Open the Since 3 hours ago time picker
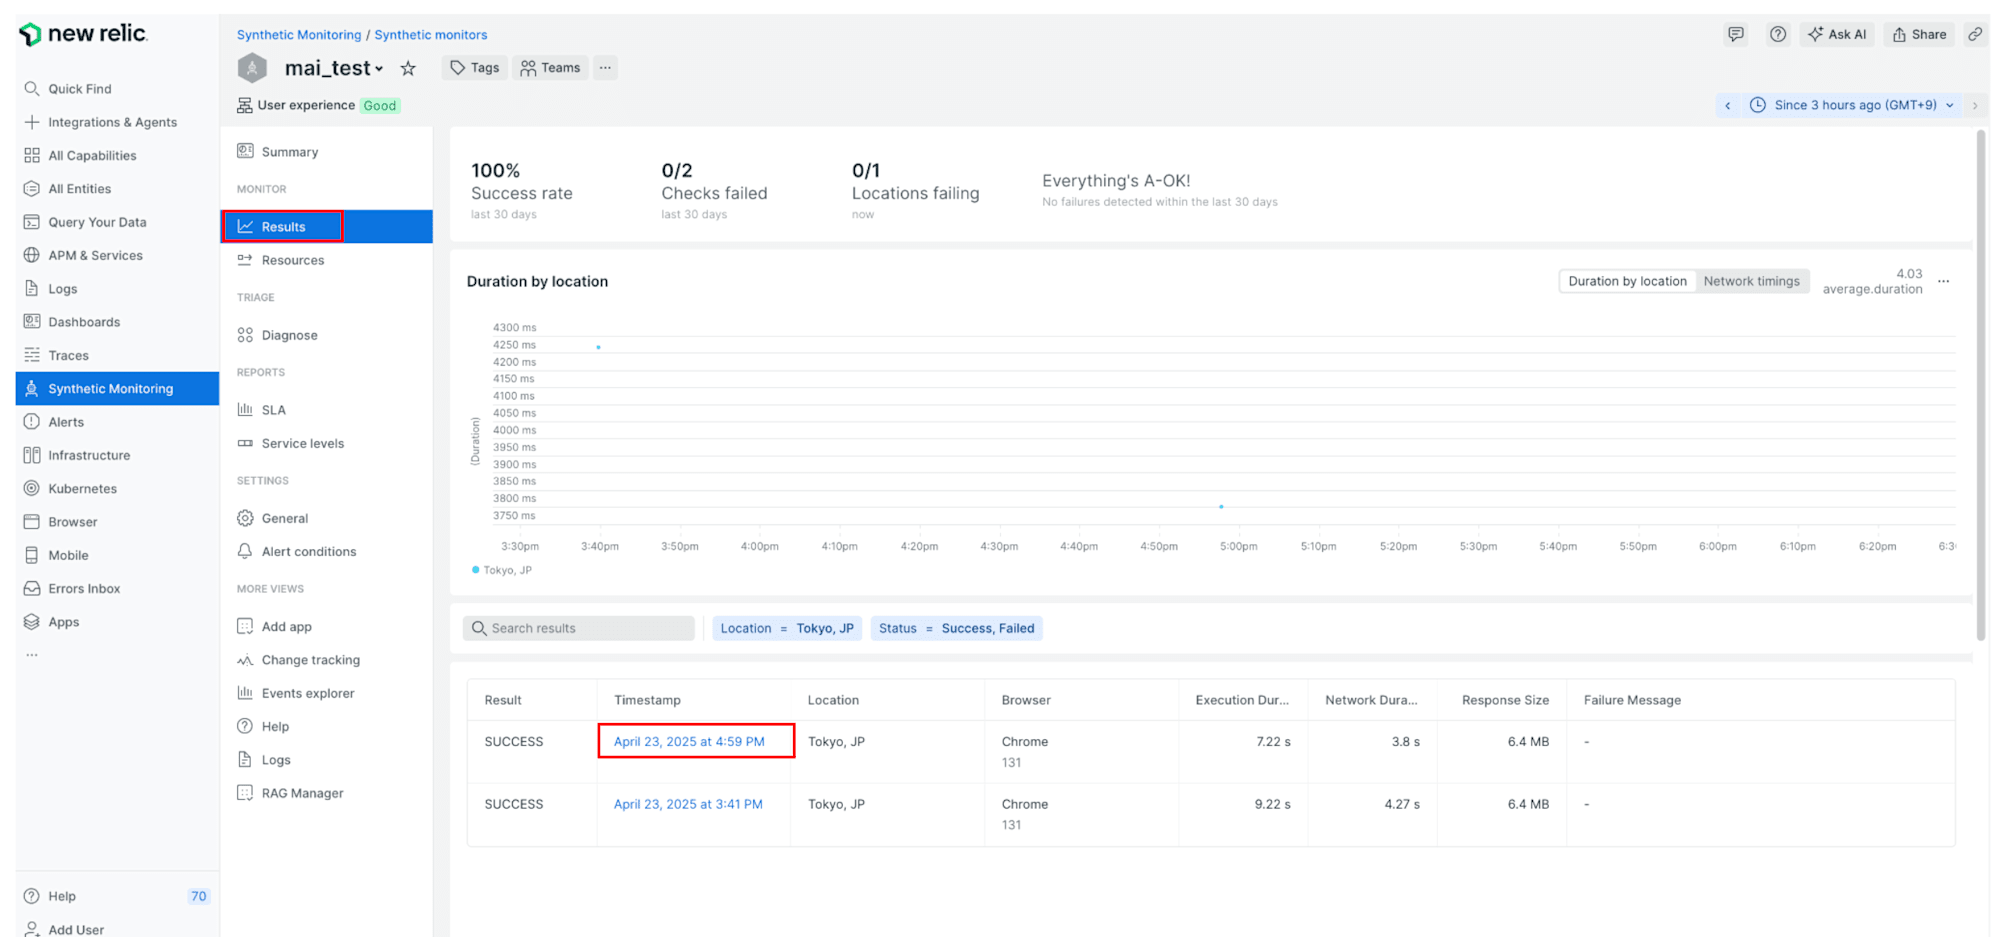2000x937 pixels. click(1853, 105)
